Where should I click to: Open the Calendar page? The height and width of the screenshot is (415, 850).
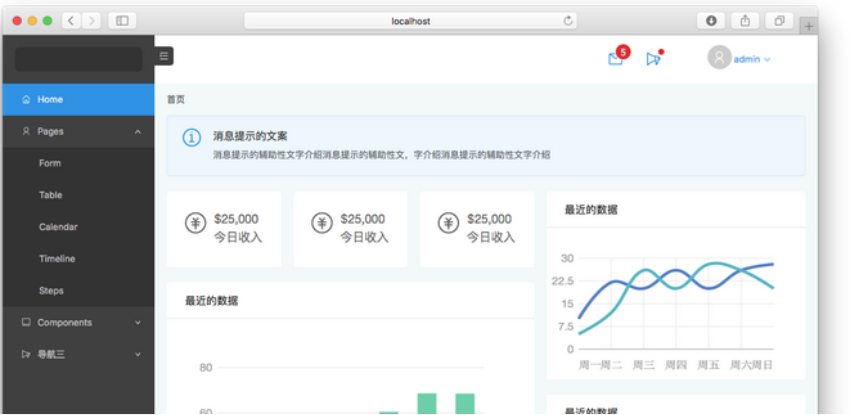coord(79,227)
